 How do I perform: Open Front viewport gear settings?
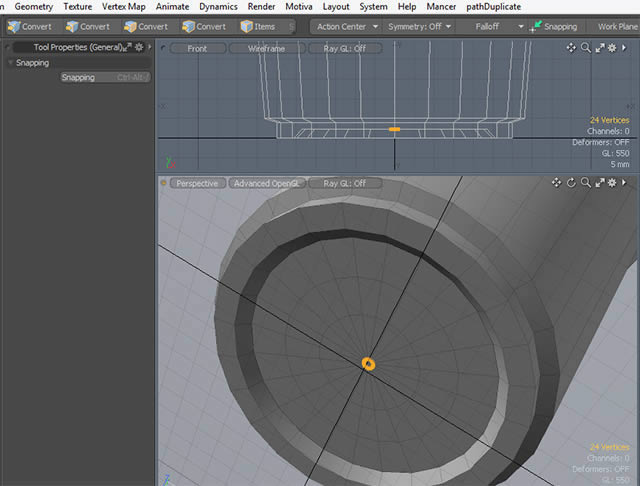[612, 48]
